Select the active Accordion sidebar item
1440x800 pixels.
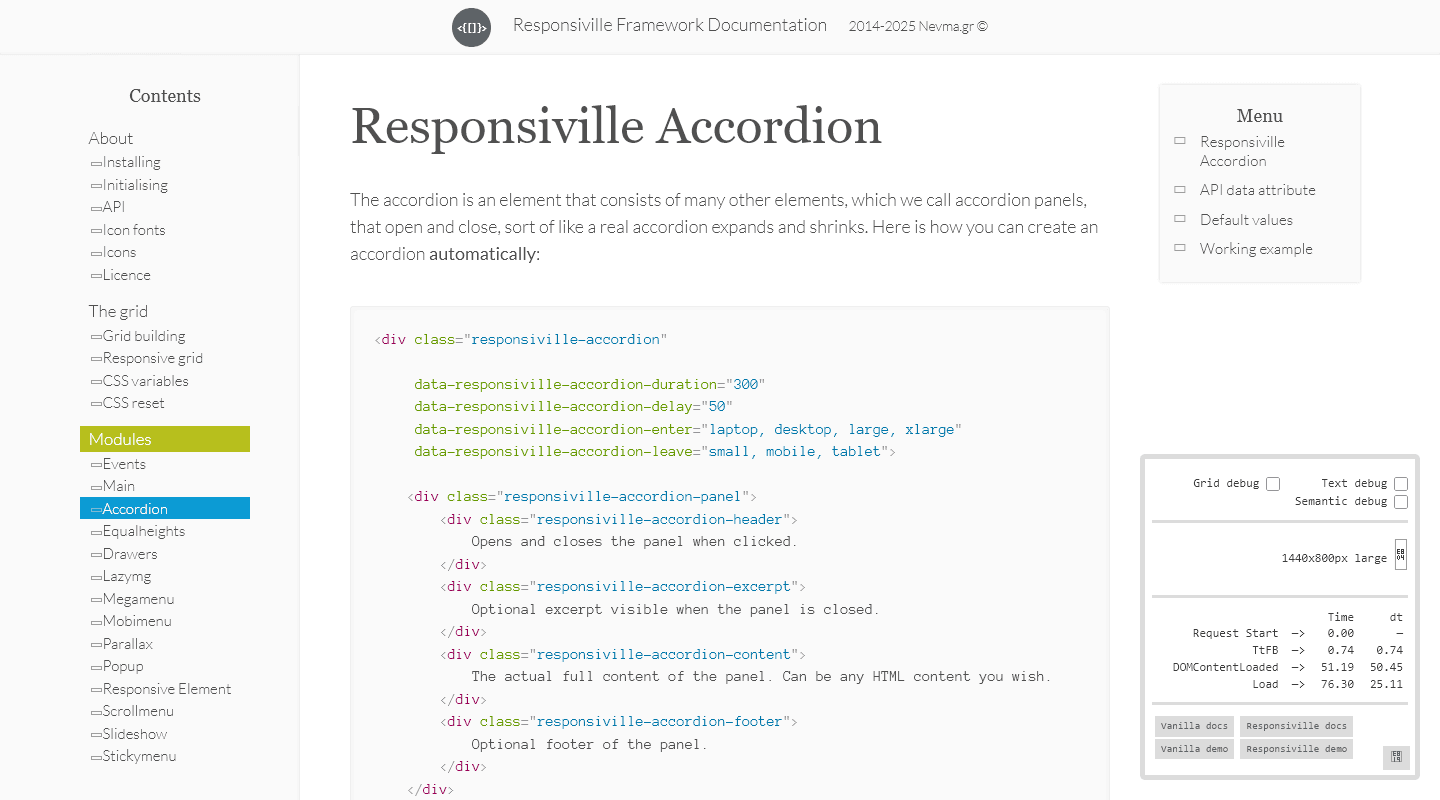pos(165,508)
